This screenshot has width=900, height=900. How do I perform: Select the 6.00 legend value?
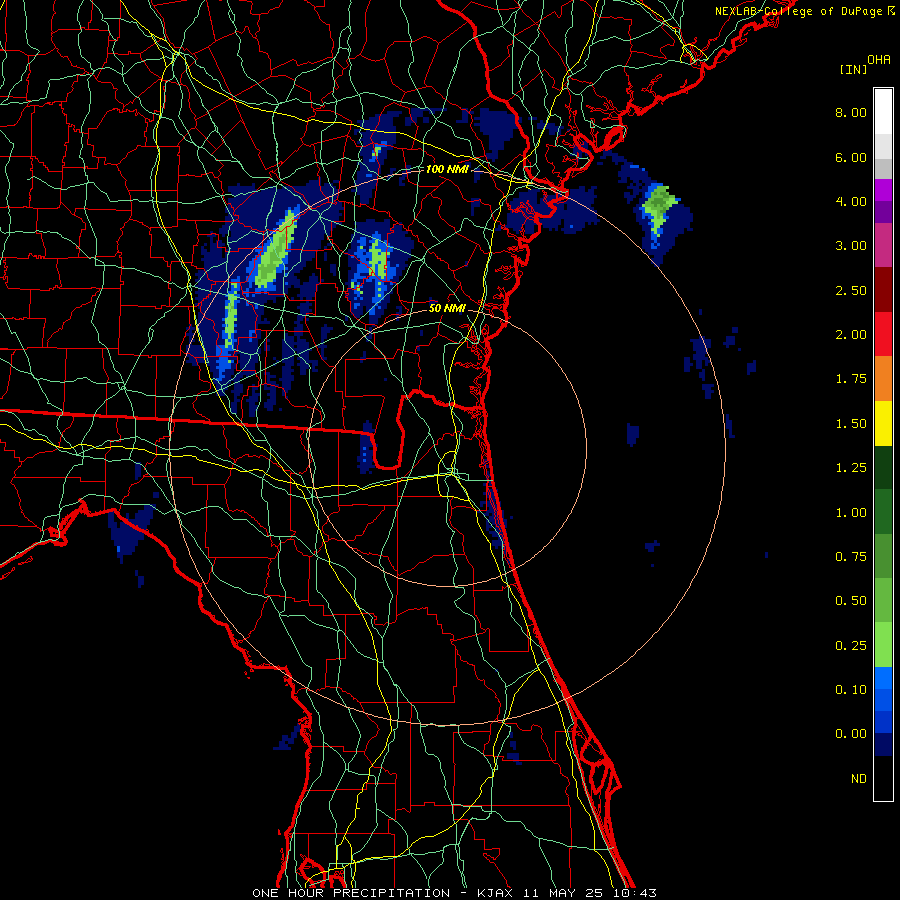pyautogui.click(x=851, y=157)
